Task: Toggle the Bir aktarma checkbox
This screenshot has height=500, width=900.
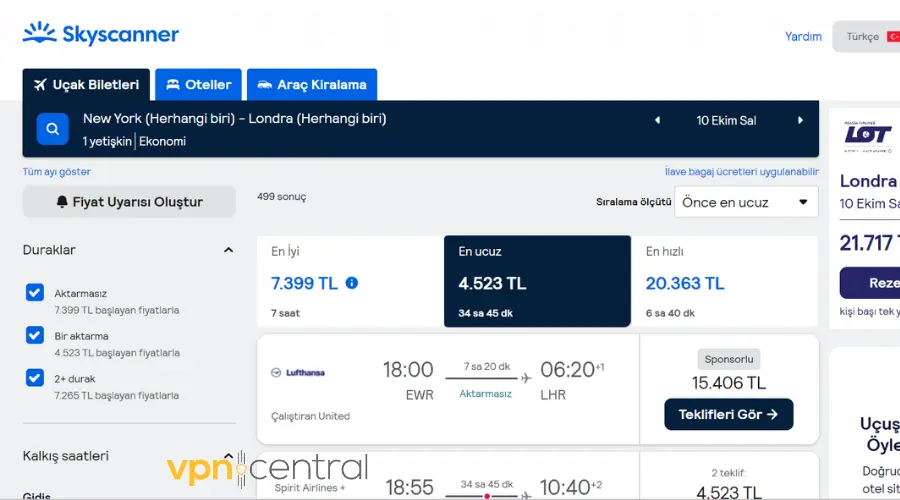Action: coord(34,335)
